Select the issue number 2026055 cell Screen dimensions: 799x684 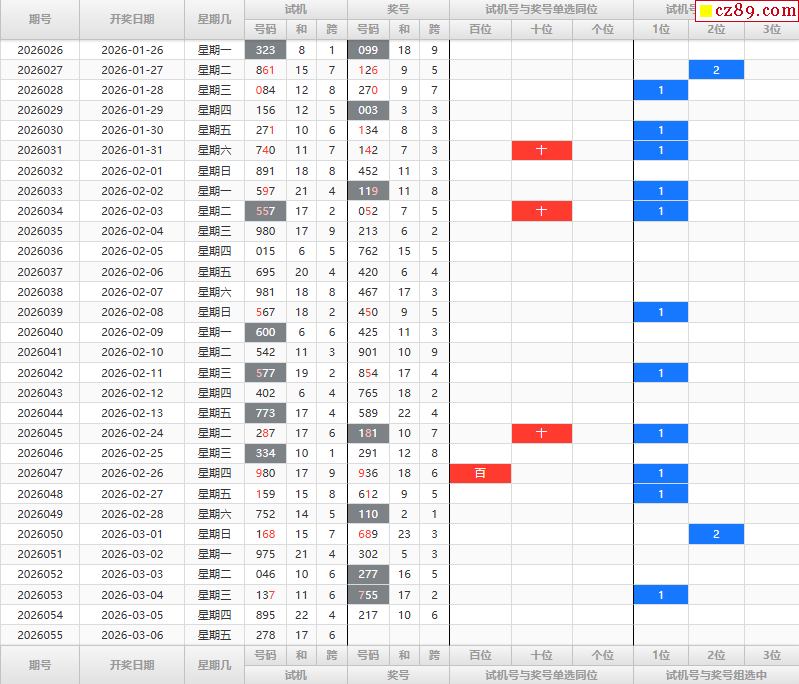[40, 635]
